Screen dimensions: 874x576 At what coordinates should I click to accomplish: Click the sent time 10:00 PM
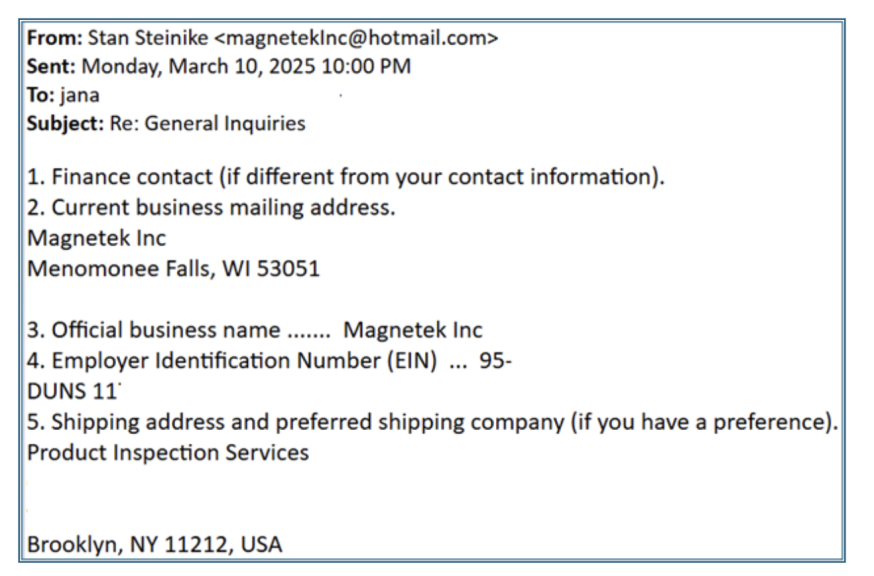[366, 66]
